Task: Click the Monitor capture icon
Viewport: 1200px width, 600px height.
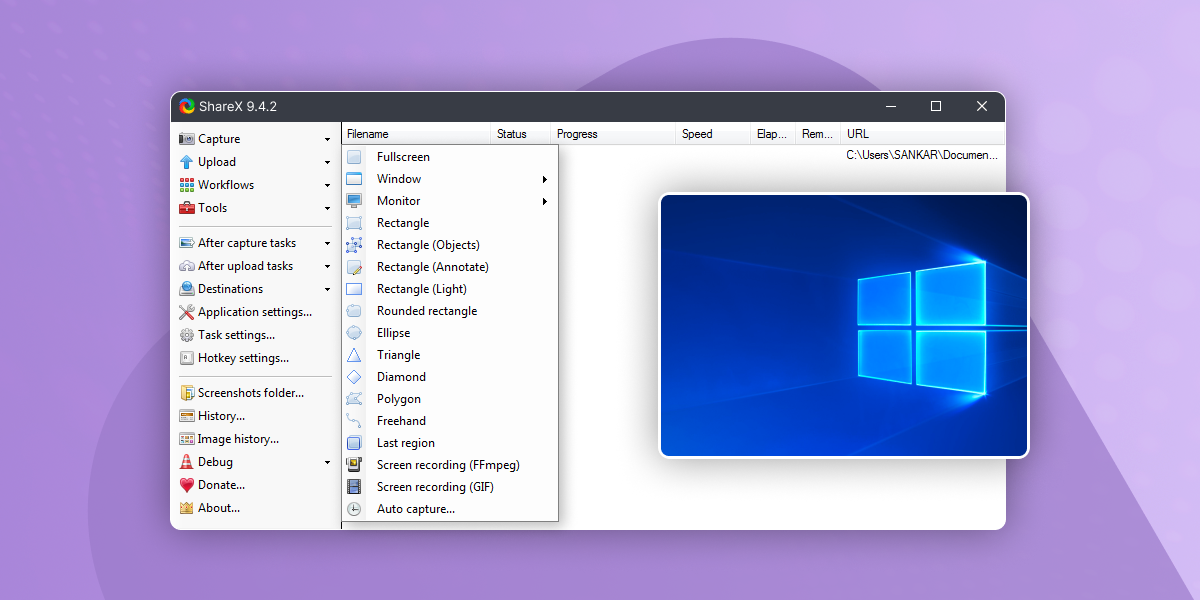Action: (x=354, y=201)
